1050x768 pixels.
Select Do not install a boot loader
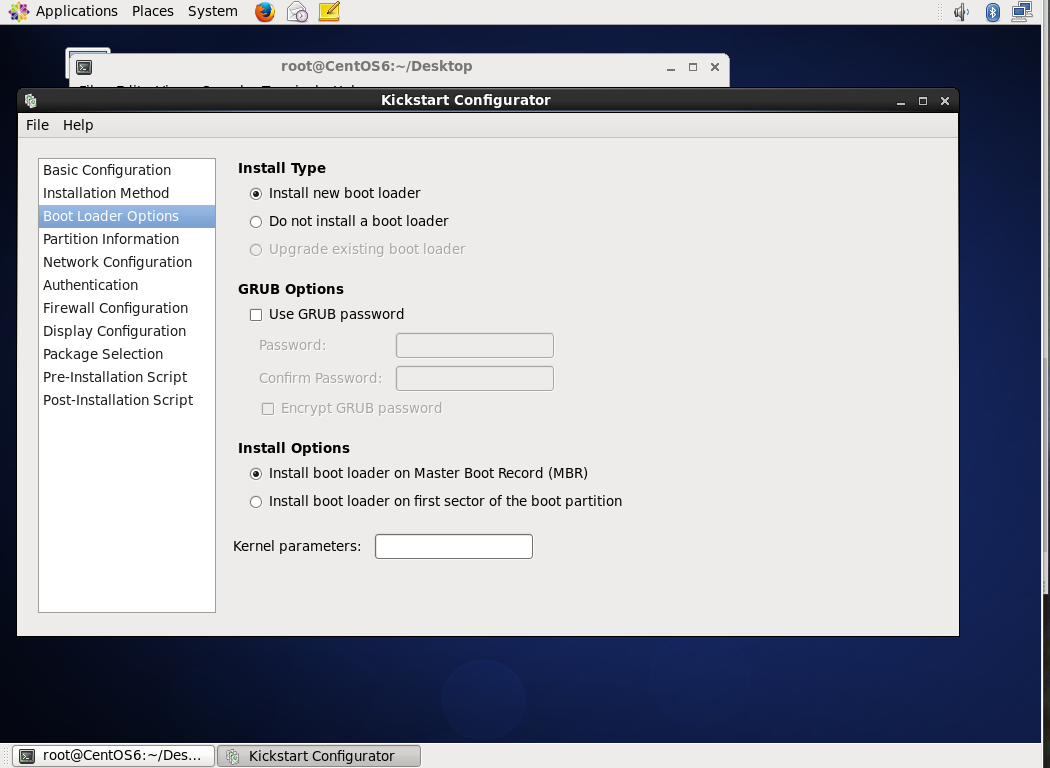349,222
